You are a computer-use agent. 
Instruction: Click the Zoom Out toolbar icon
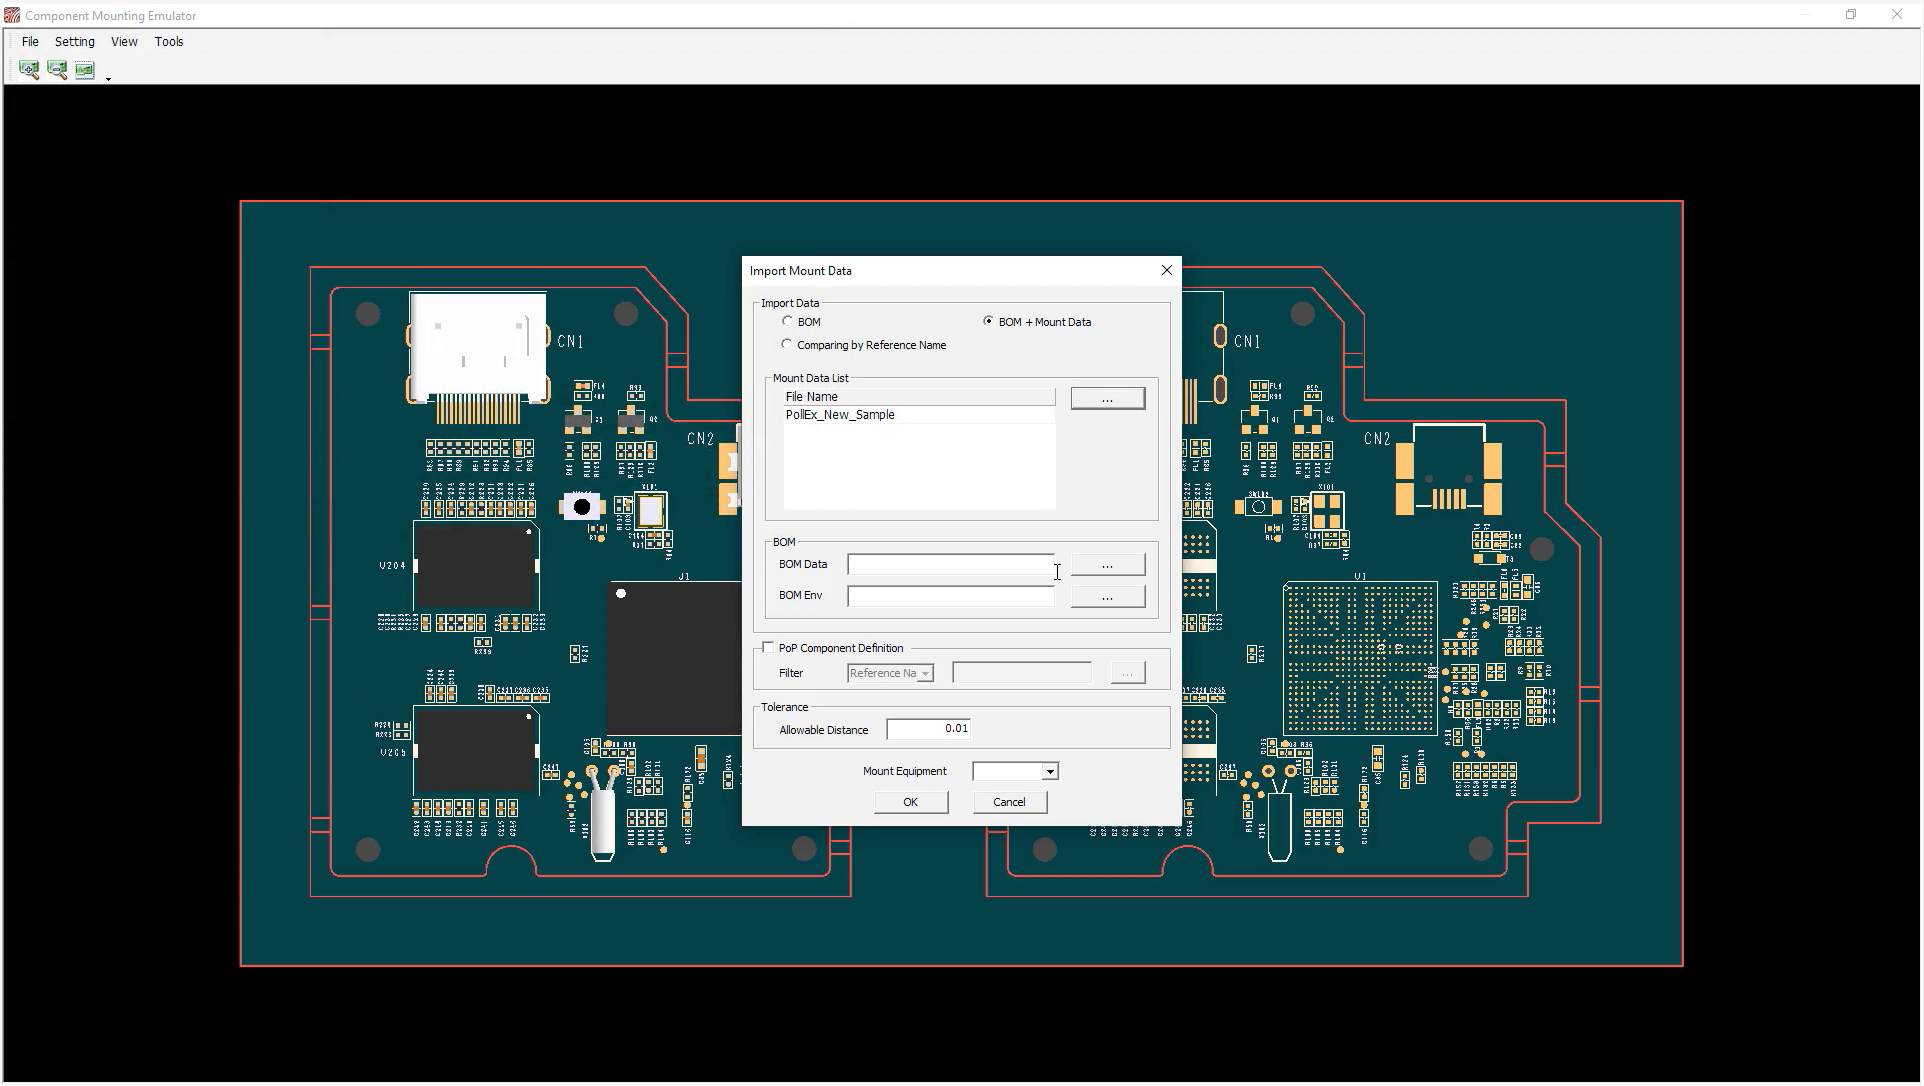coord(57,70)
